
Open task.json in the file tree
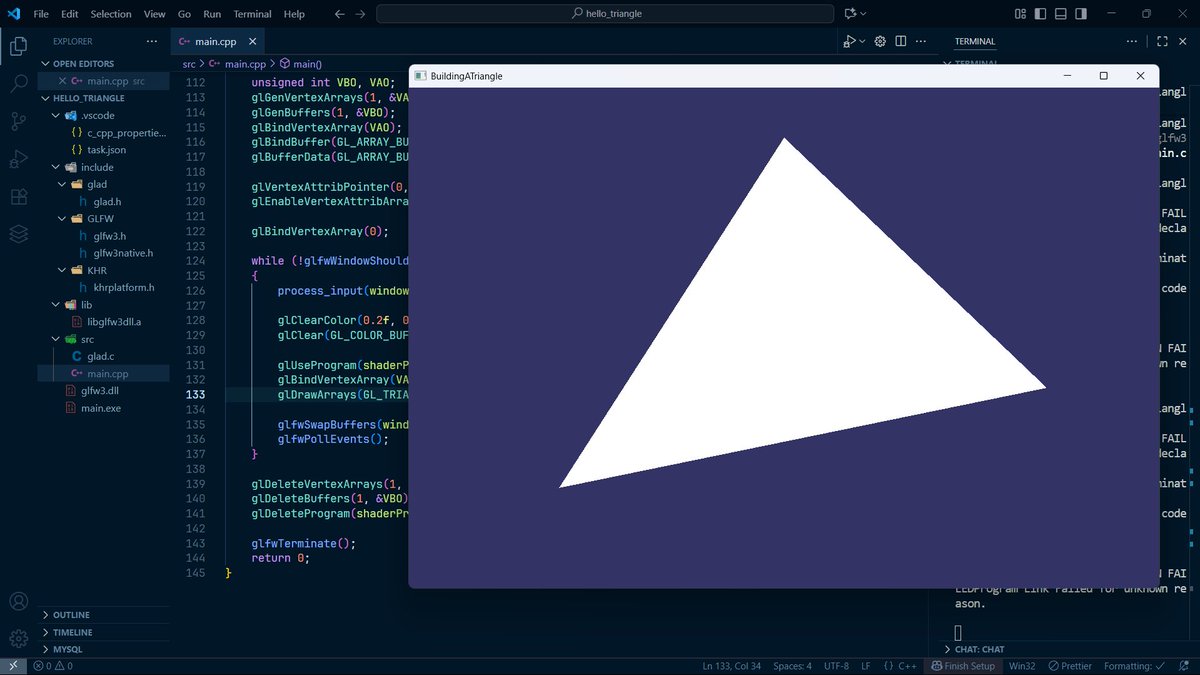click(105, 149)
